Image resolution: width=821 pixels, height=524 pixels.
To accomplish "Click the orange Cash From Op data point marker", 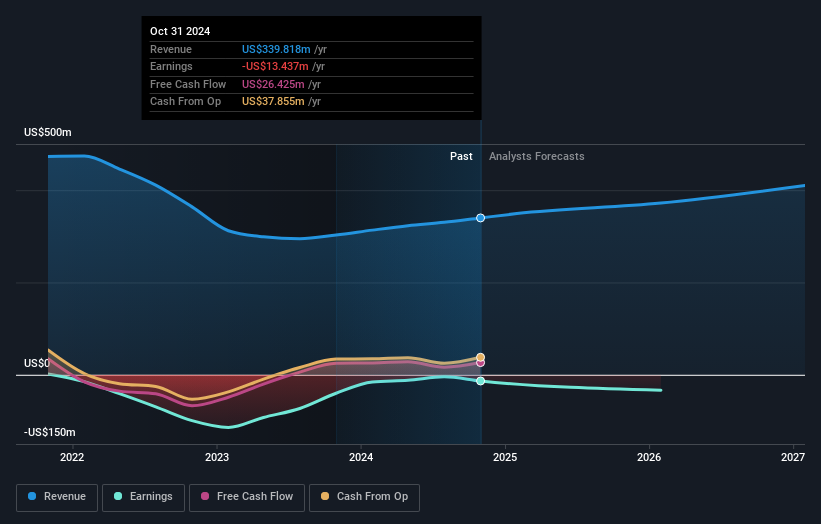I will click(480, 358).
